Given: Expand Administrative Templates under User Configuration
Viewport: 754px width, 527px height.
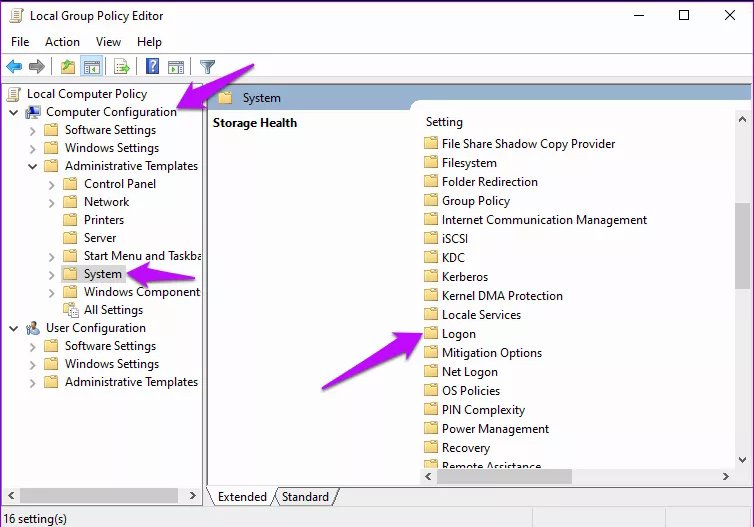Looking at the screenshot, I should [x=32, y=383].
